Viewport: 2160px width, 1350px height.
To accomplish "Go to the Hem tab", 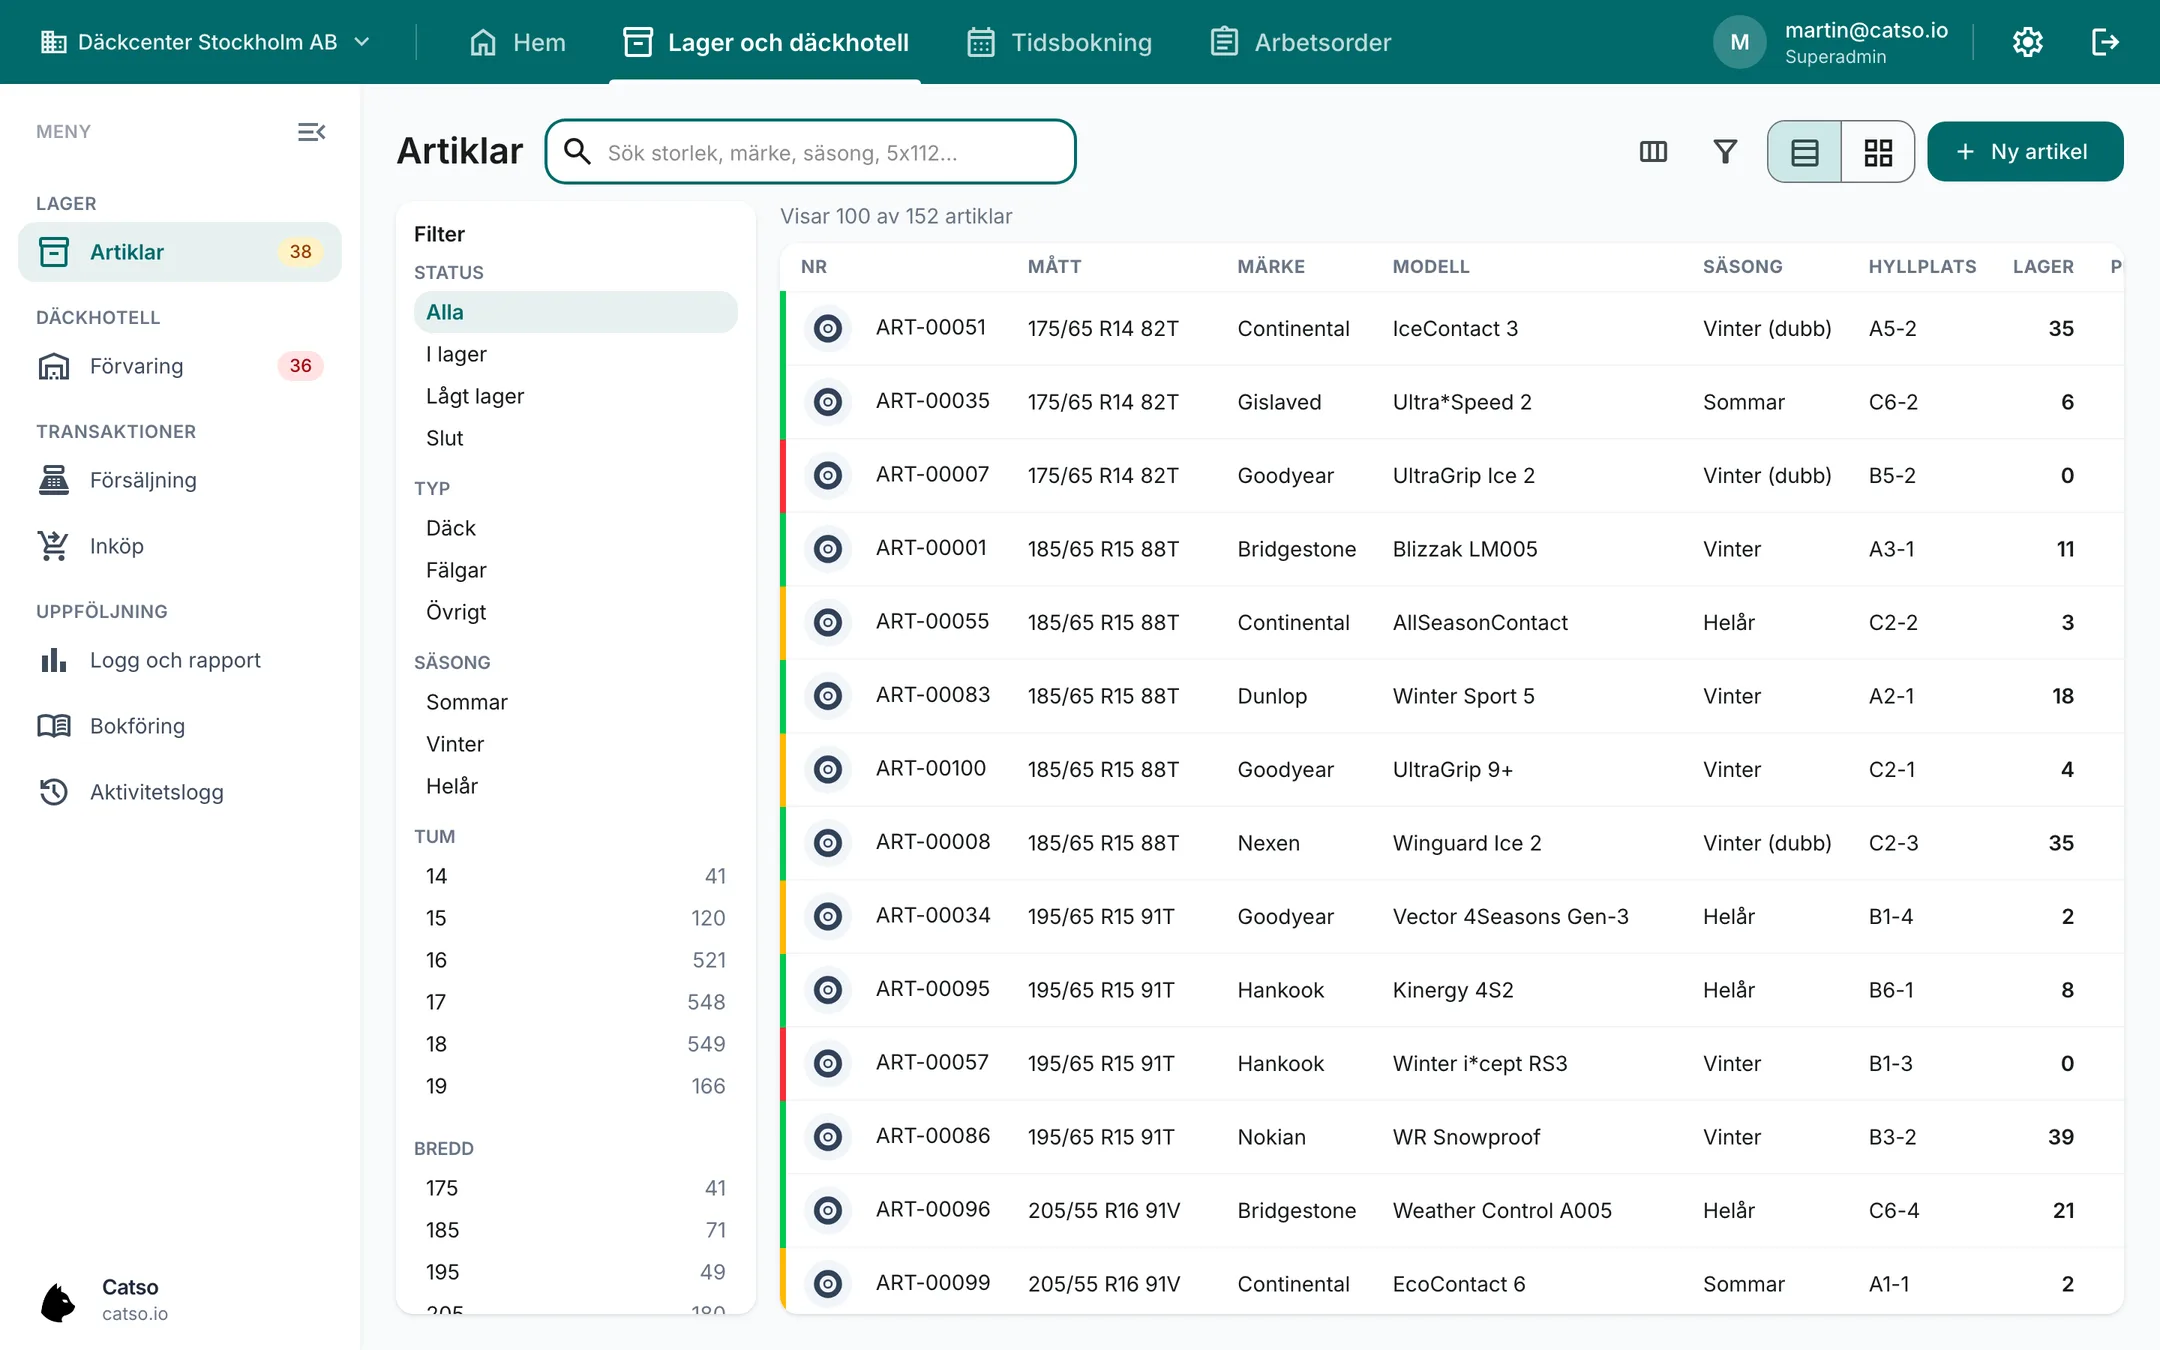I will pos(518,42).
